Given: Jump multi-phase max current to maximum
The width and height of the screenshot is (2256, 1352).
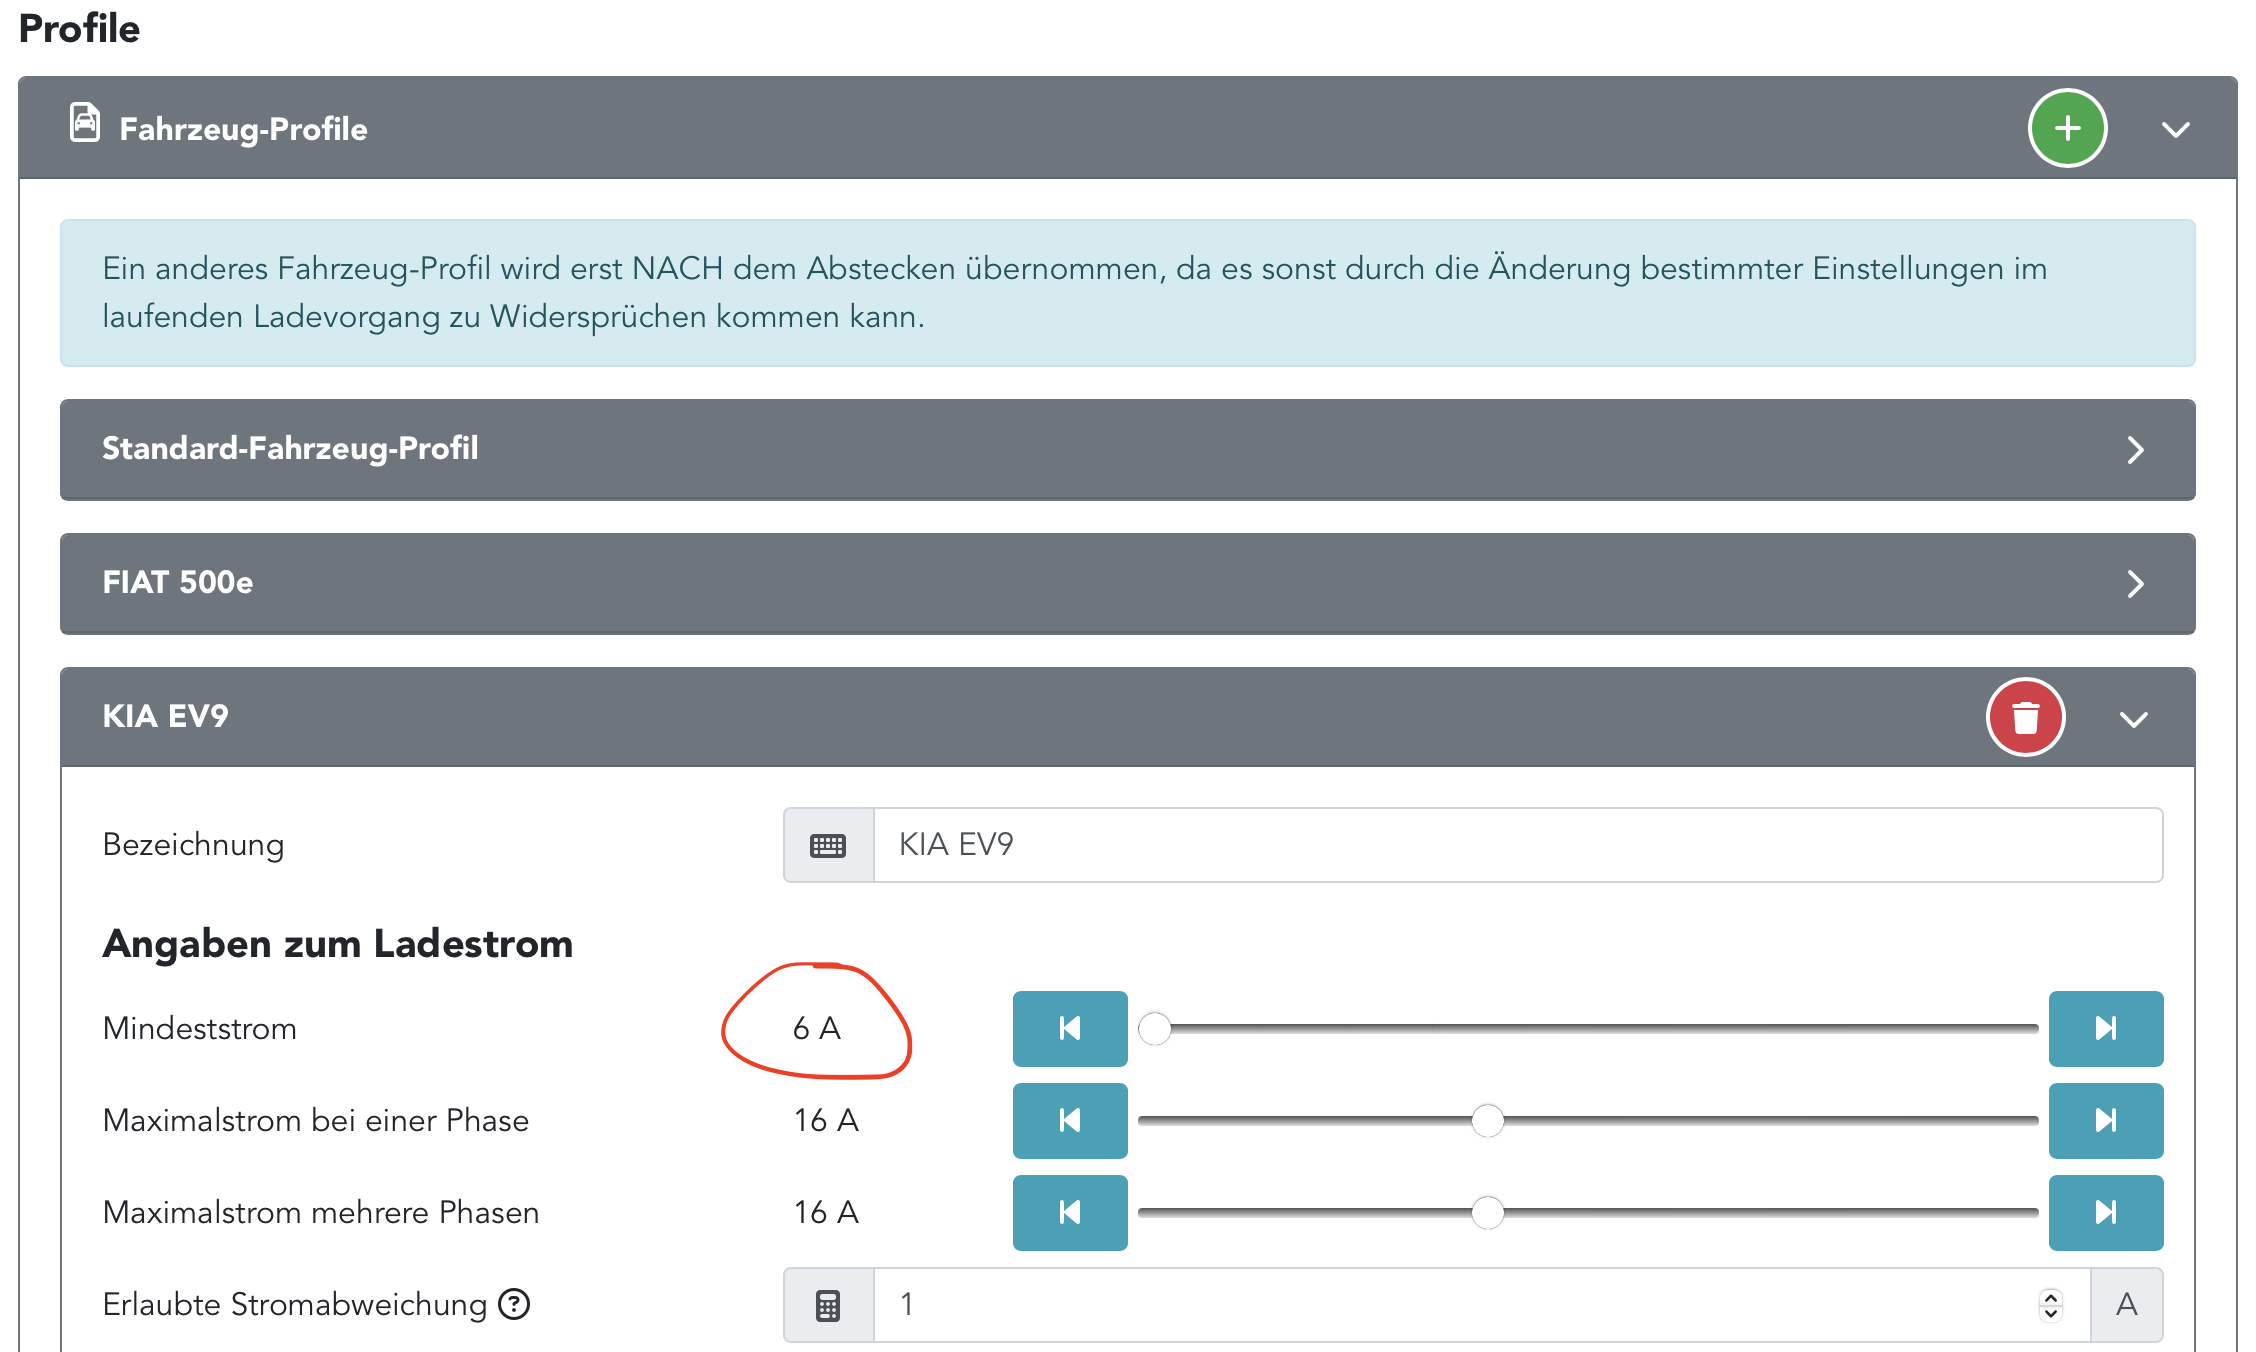Looking at the screenshot, I should (x=2105, y=1212).
